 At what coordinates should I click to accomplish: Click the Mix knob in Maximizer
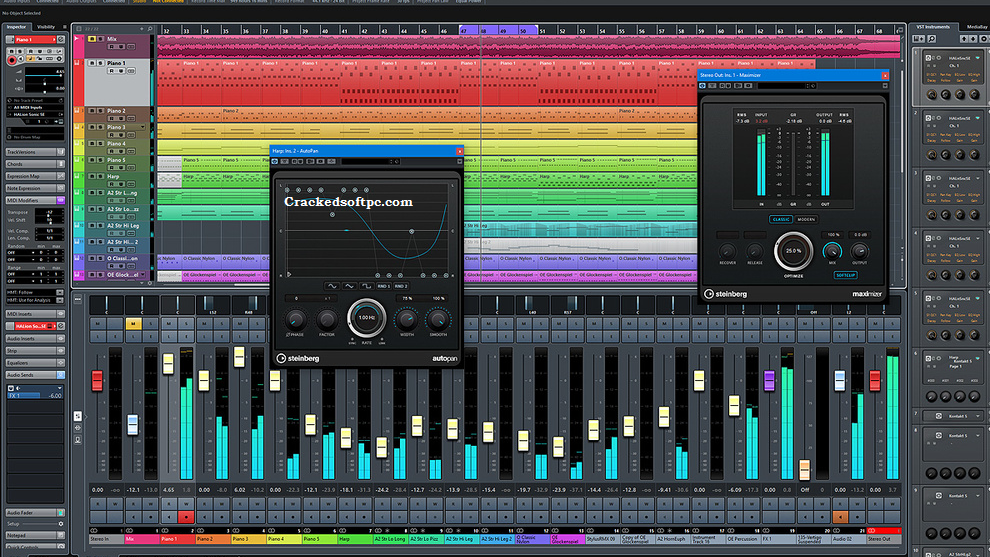coord(832,252)
